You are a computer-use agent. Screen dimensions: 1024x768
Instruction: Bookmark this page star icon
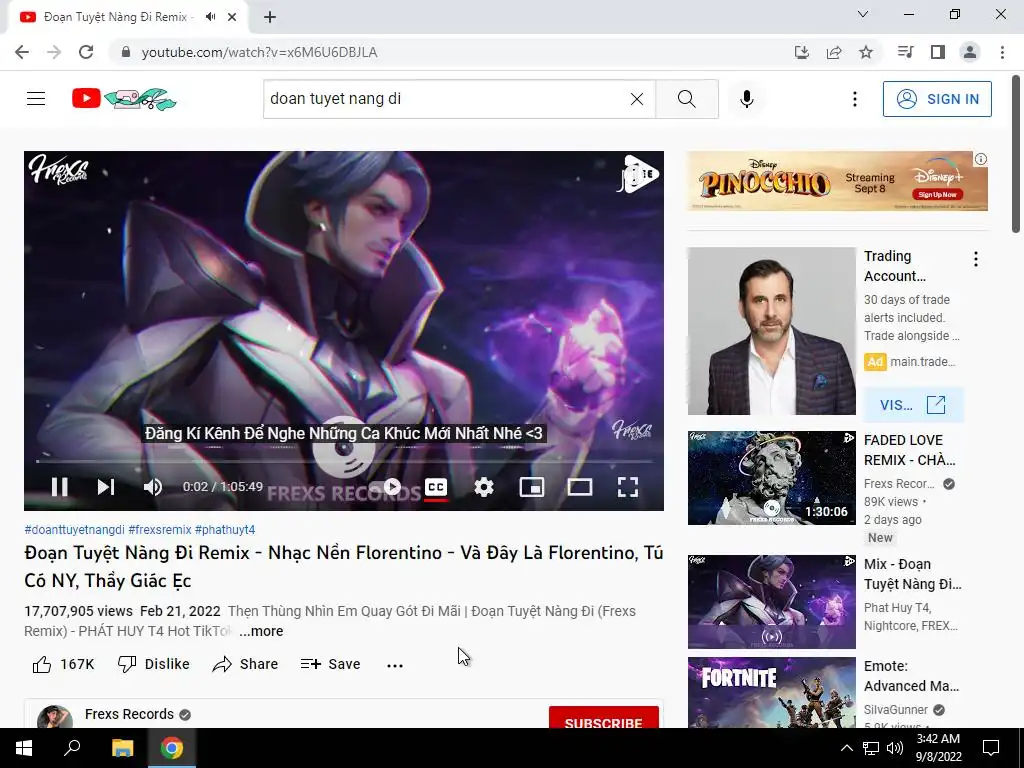click(x=865, y=52)
